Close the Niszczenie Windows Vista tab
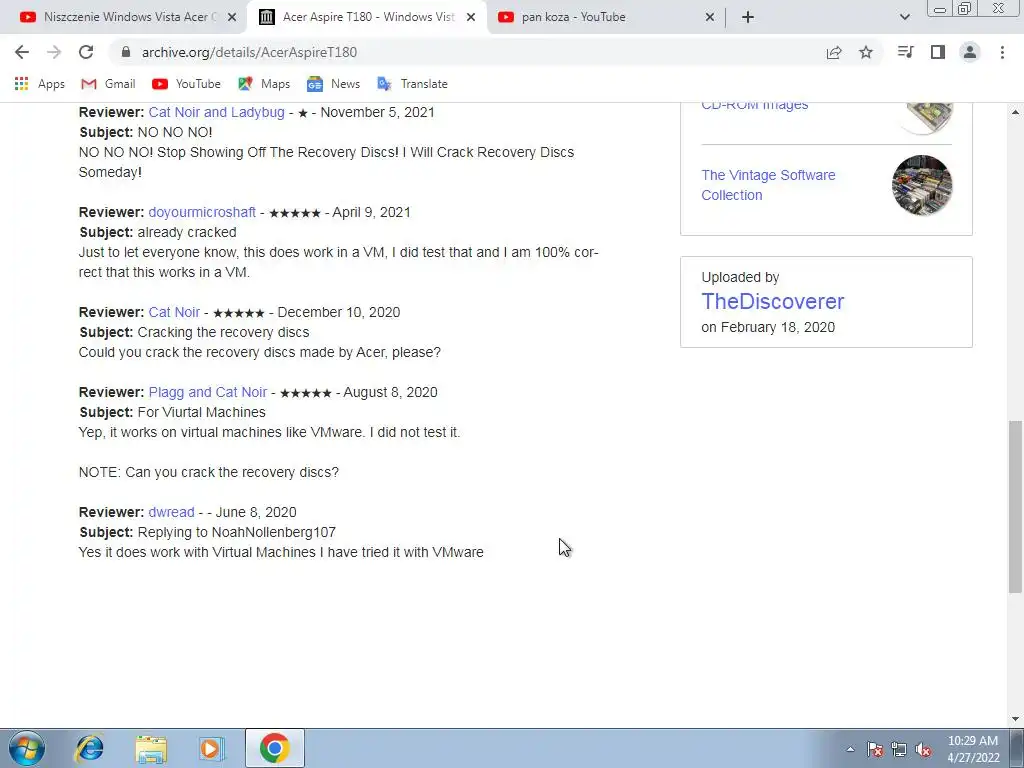The height and width of the screenshot is (768, 1024). [231, 17]
